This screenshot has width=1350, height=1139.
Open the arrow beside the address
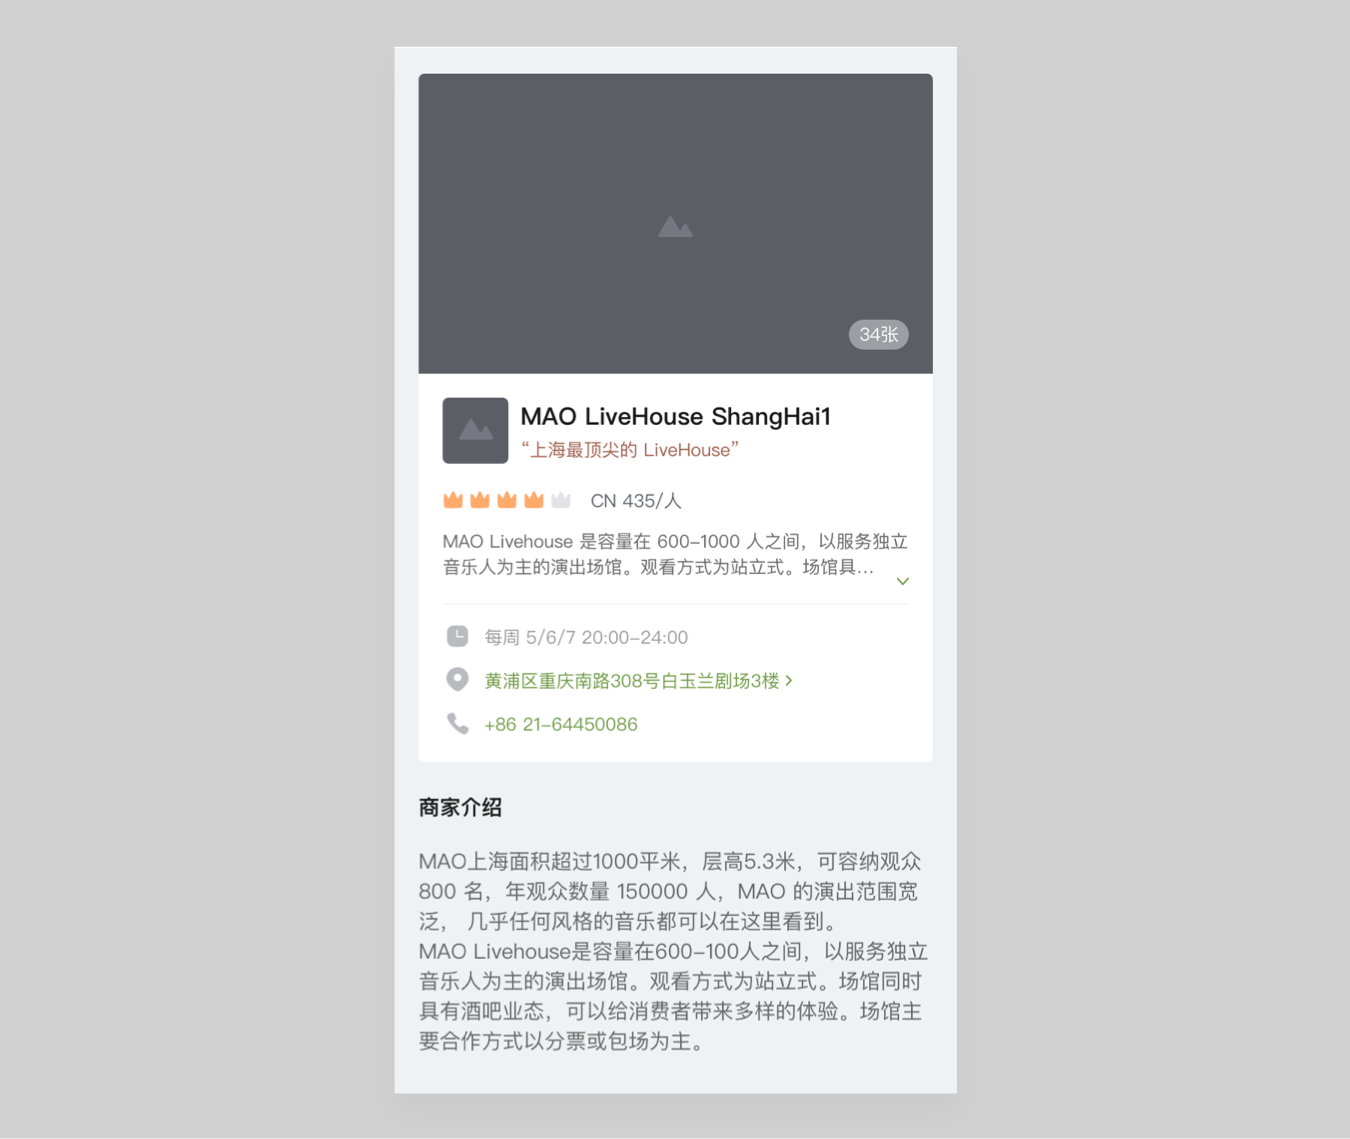tap(789, 680)
